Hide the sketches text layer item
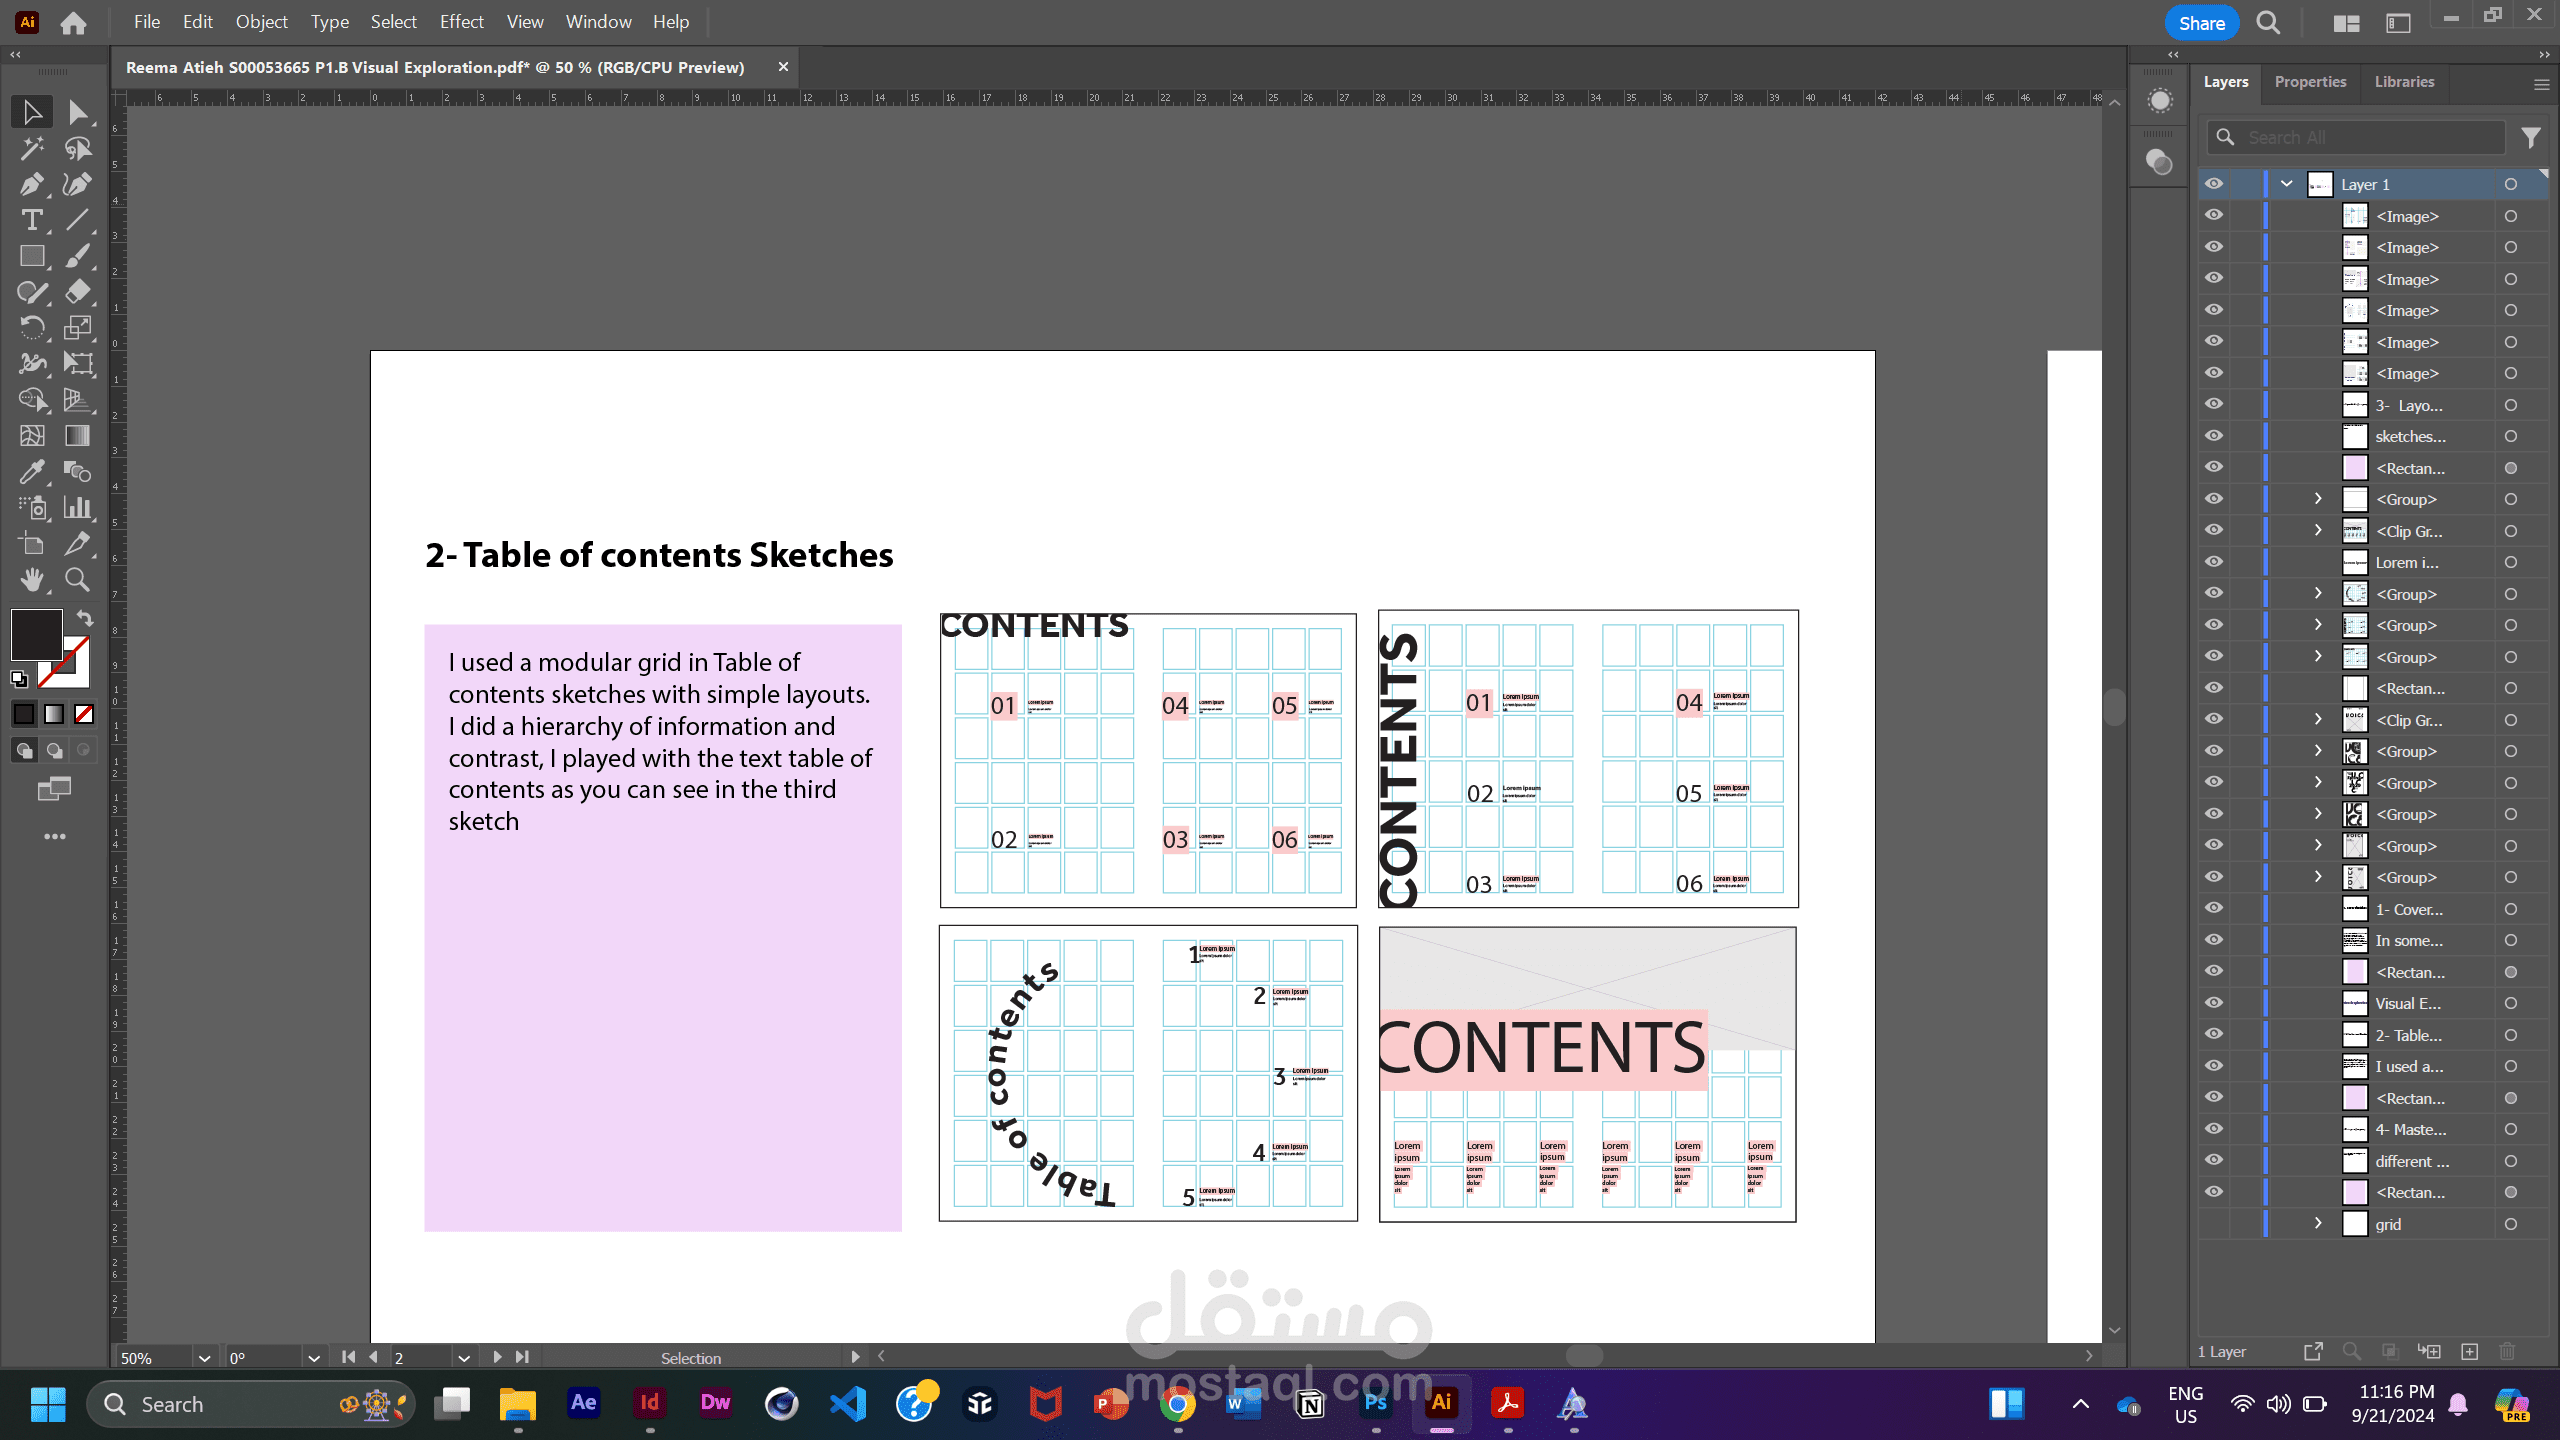 (2214, 436)
